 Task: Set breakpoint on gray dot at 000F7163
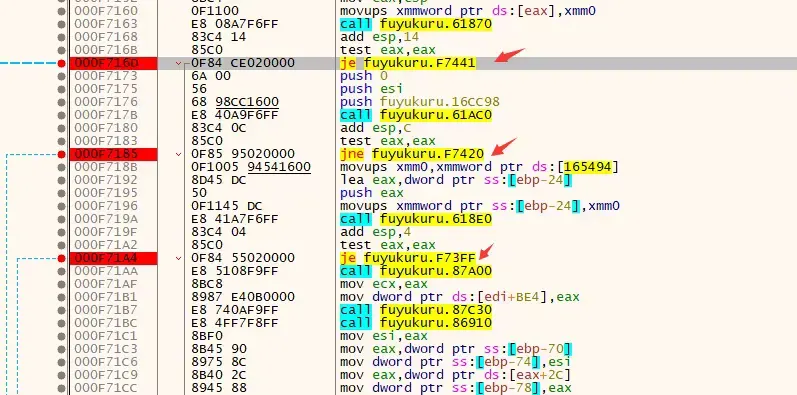62,24
